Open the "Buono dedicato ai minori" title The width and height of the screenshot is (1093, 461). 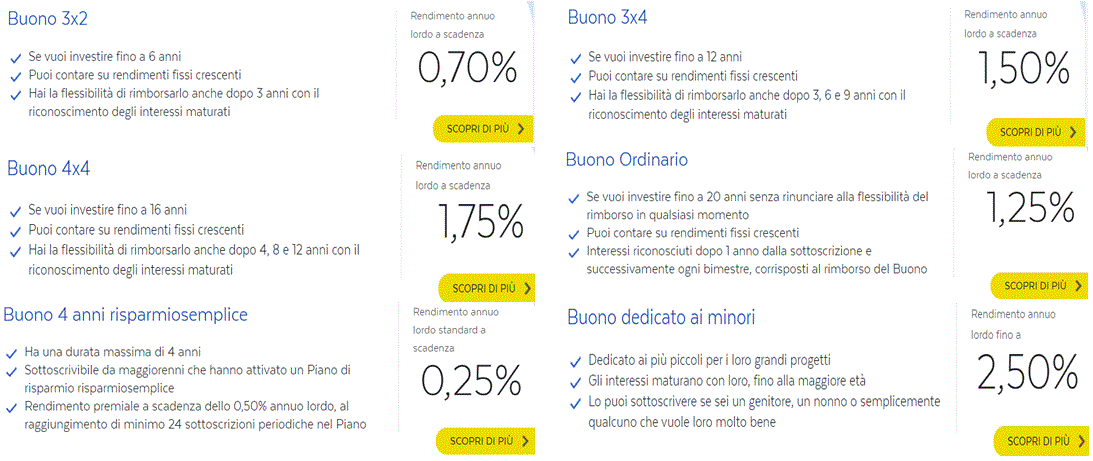(x=661, y=318)
